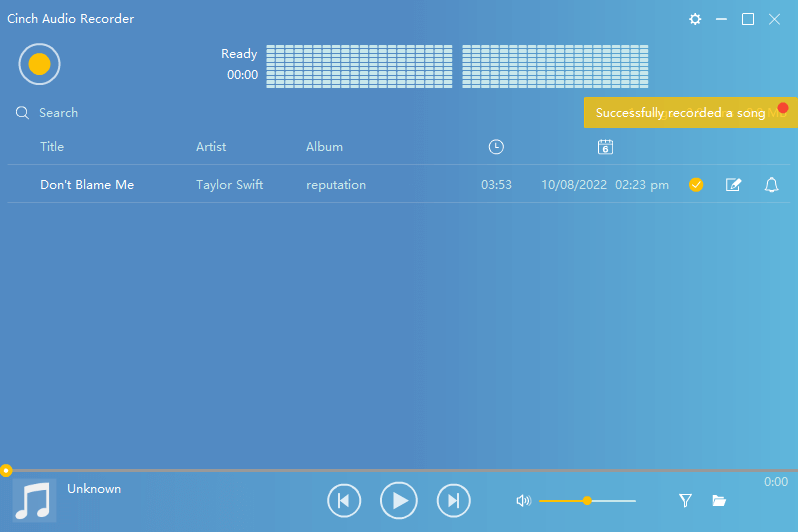The width and height of the screenshot is (798, 532).
Task: Start recording with the yellow record button
Action: pos(39,64)
